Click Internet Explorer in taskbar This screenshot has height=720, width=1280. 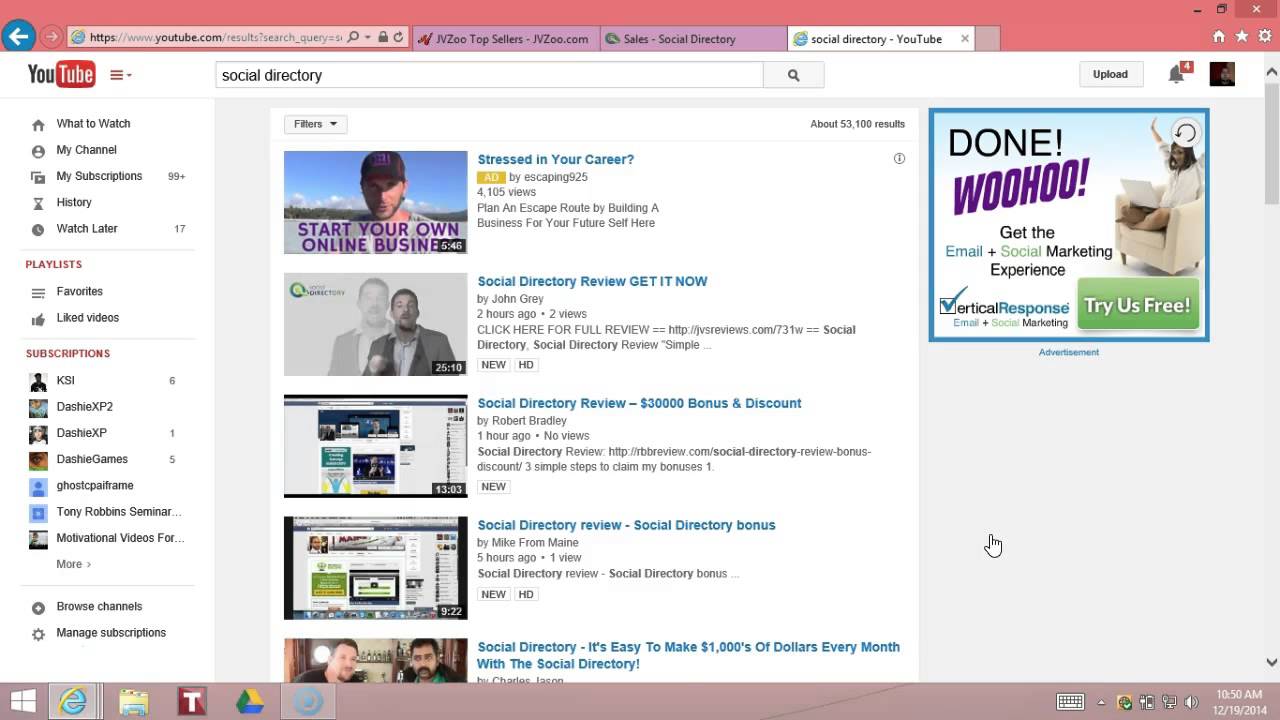(x=73, y=702)
